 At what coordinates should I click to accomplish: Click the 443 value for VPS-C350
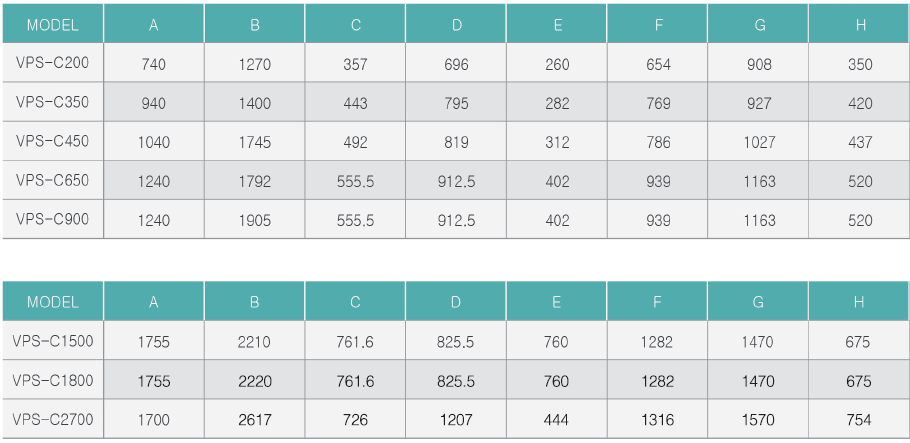[355, 103]
